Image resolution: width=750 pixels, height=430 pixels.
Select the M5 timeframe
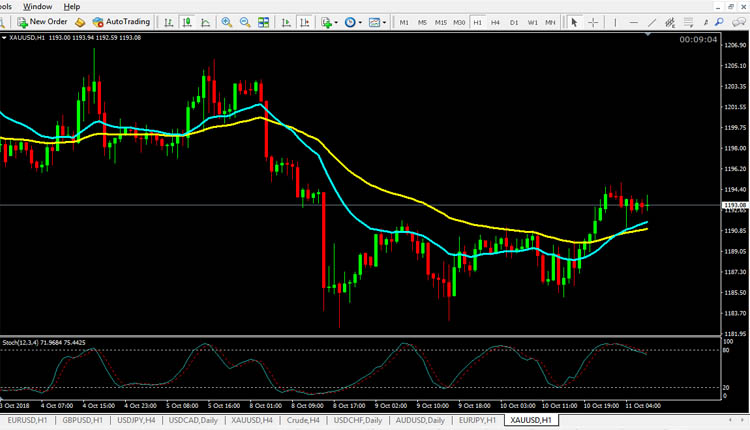(422, 22)
